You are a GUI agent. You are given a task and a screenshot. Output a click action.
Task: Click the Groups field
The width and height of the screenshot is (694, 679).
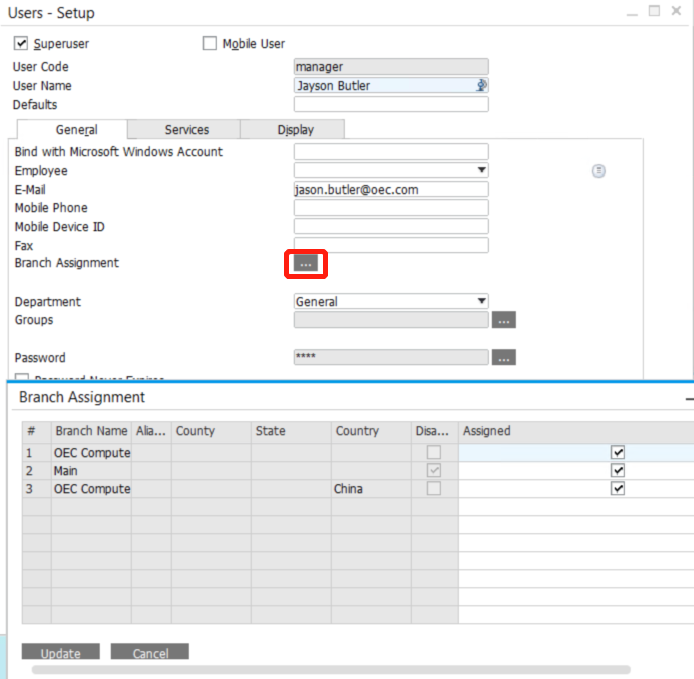[x=391, y=320]
